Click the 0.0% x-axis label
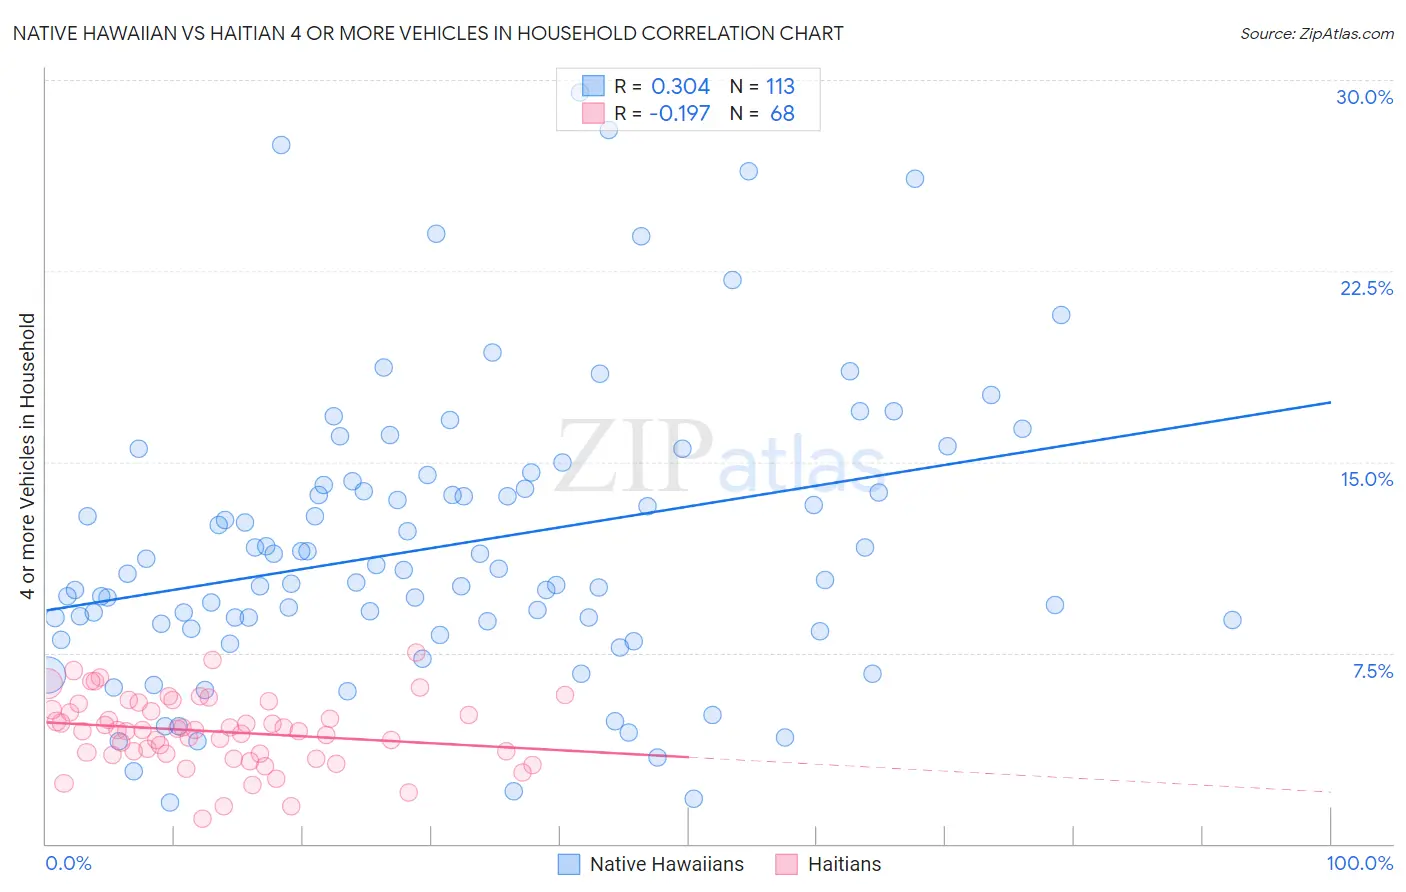Screen dimensions: 1406x892 pyautogui.click(x=68, y=863)
